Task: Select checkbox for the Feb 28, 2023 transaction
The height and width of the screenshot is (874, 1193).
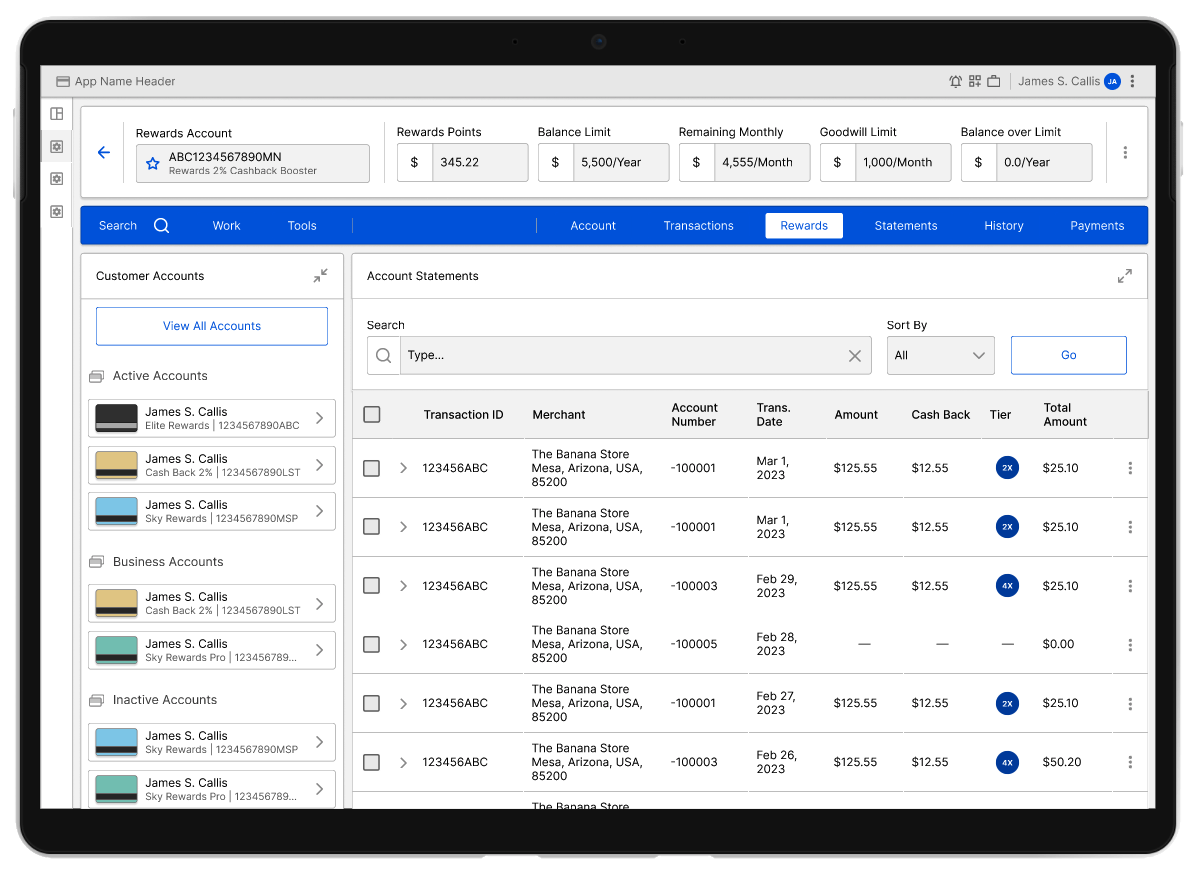Action: pos(372,645)
